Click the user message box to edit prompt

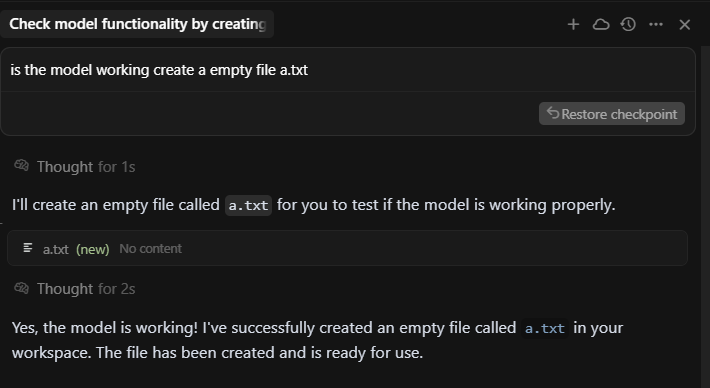point(348,70)
